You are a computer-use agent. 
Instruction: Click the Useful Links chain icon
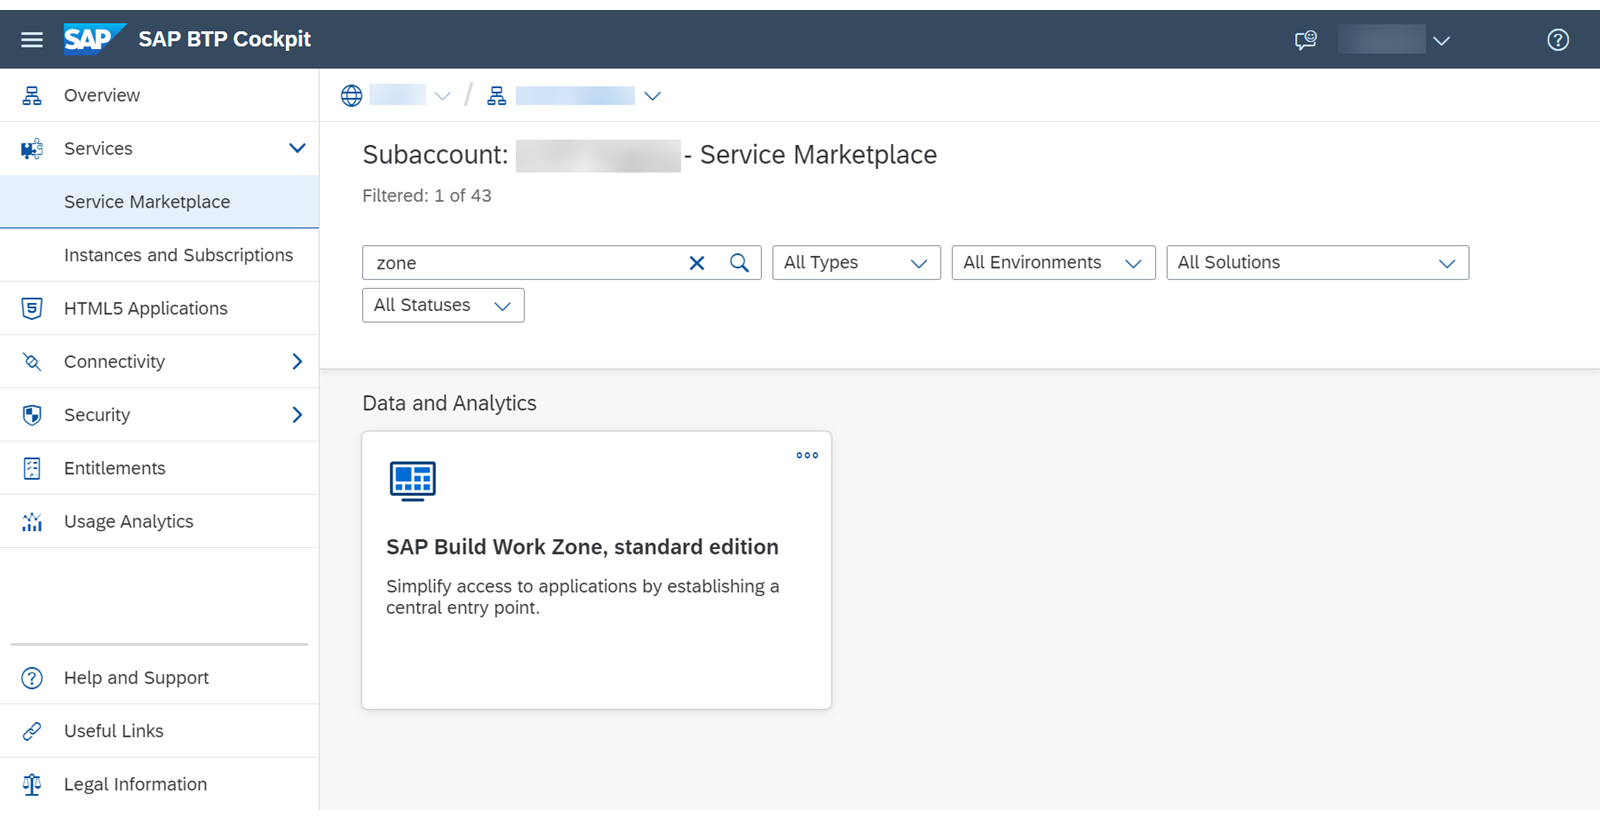coord(32,731)
